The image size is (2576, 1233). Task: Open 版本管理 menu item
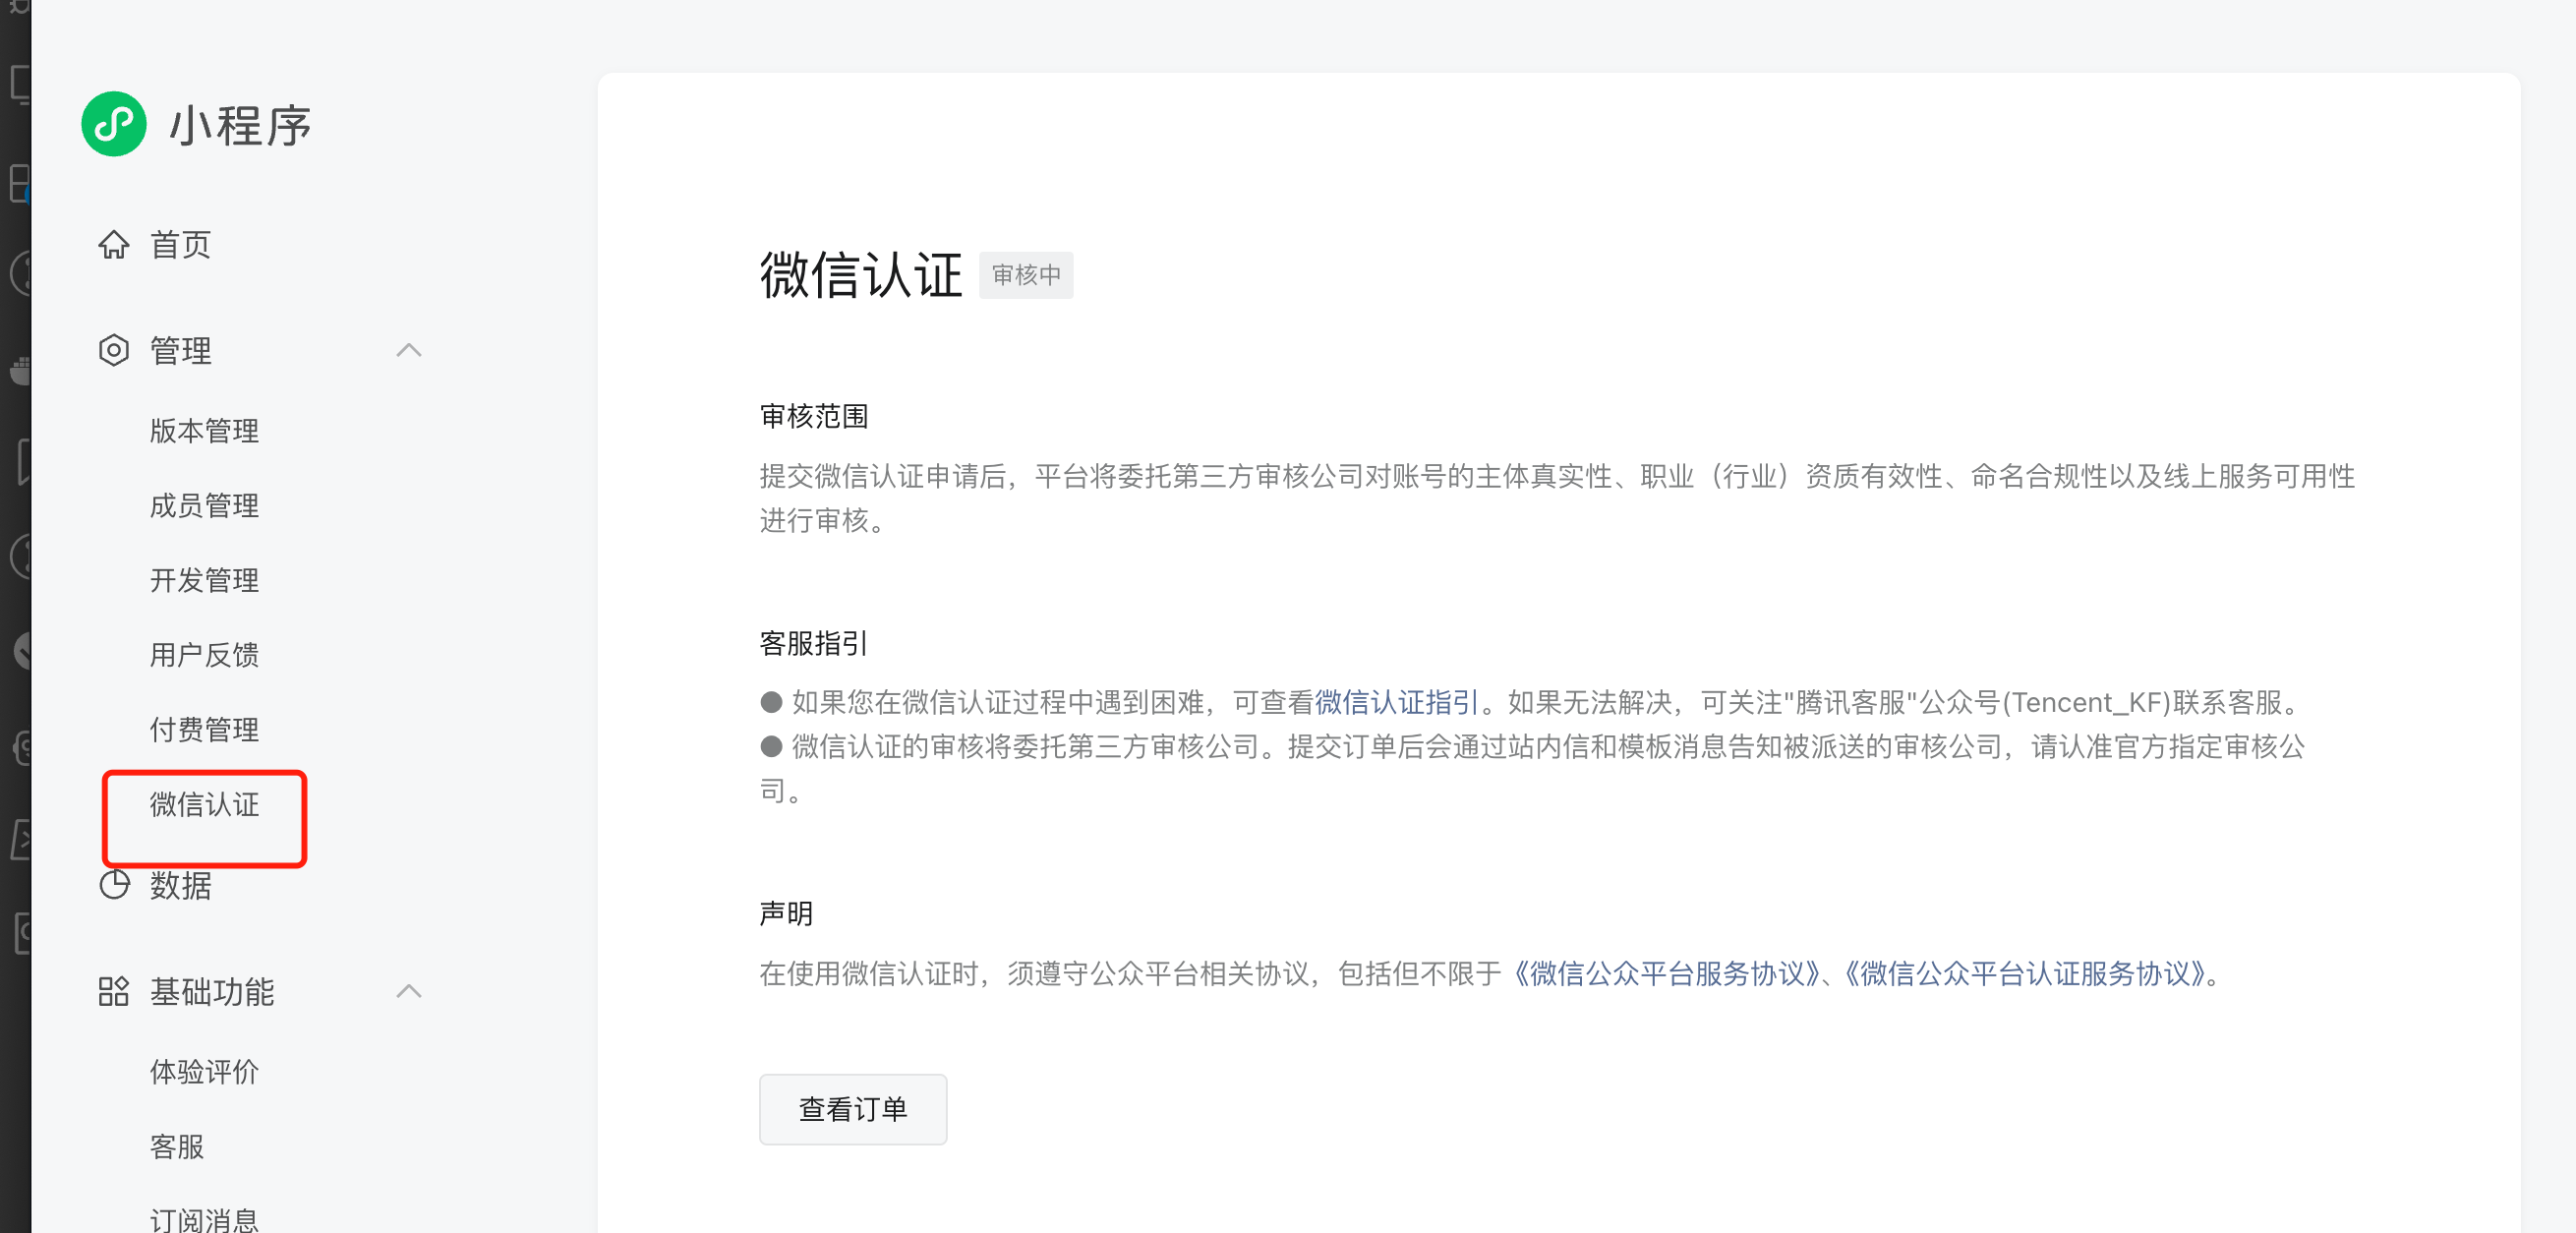click(204, 431)
